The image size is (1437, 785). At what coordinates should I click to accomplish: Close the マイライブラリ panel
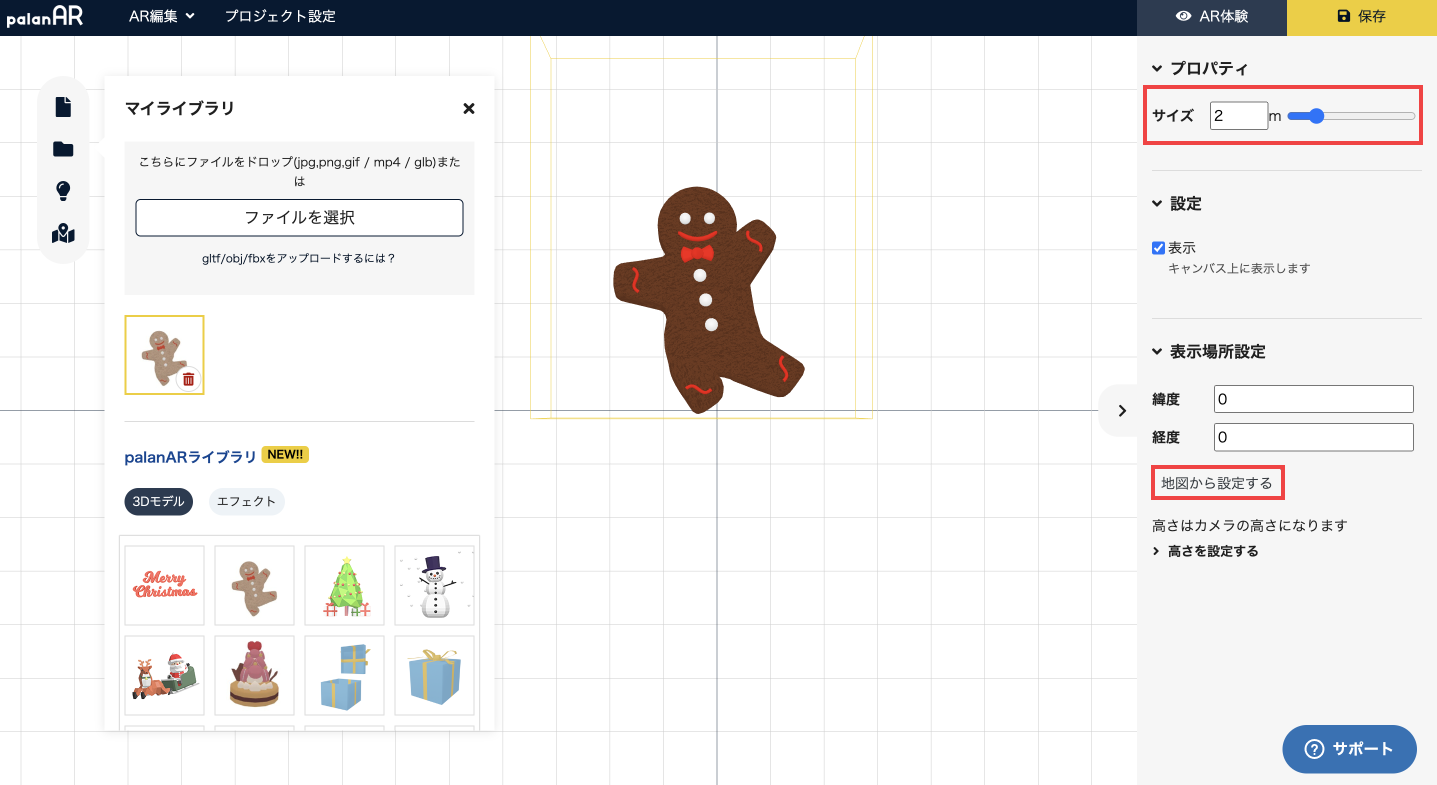point(468,108)
